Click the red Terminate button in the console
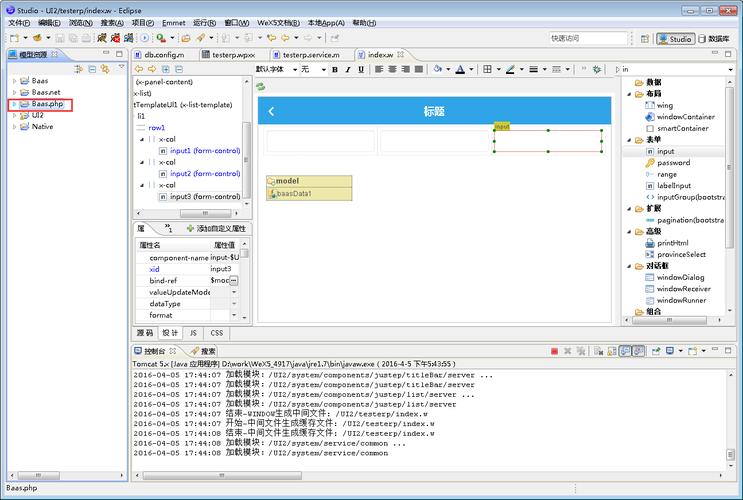Image resolution: width=743 pixels, height=500 pixels. pos(554,351)
